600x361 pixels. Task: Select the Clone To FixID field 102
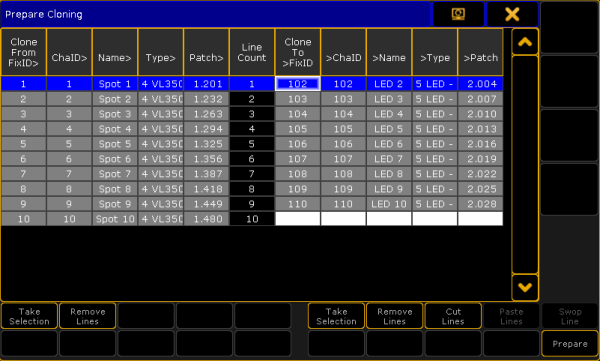(x=298, y=84)
